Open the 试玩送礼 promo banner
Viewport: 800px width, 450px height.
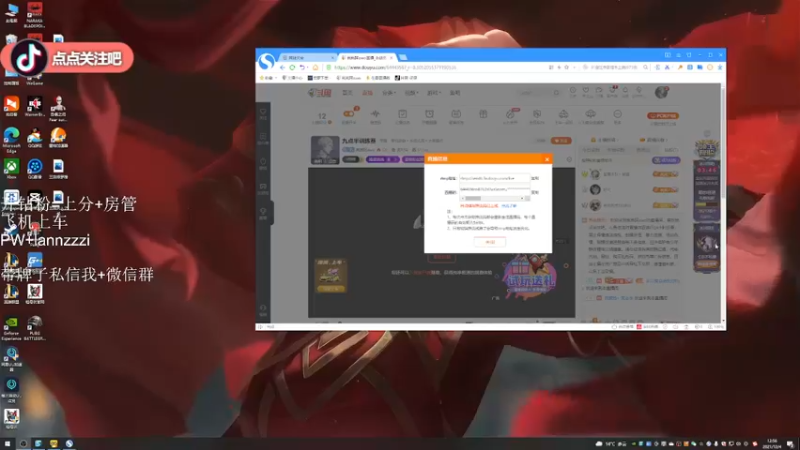click(x=530, y=276)
